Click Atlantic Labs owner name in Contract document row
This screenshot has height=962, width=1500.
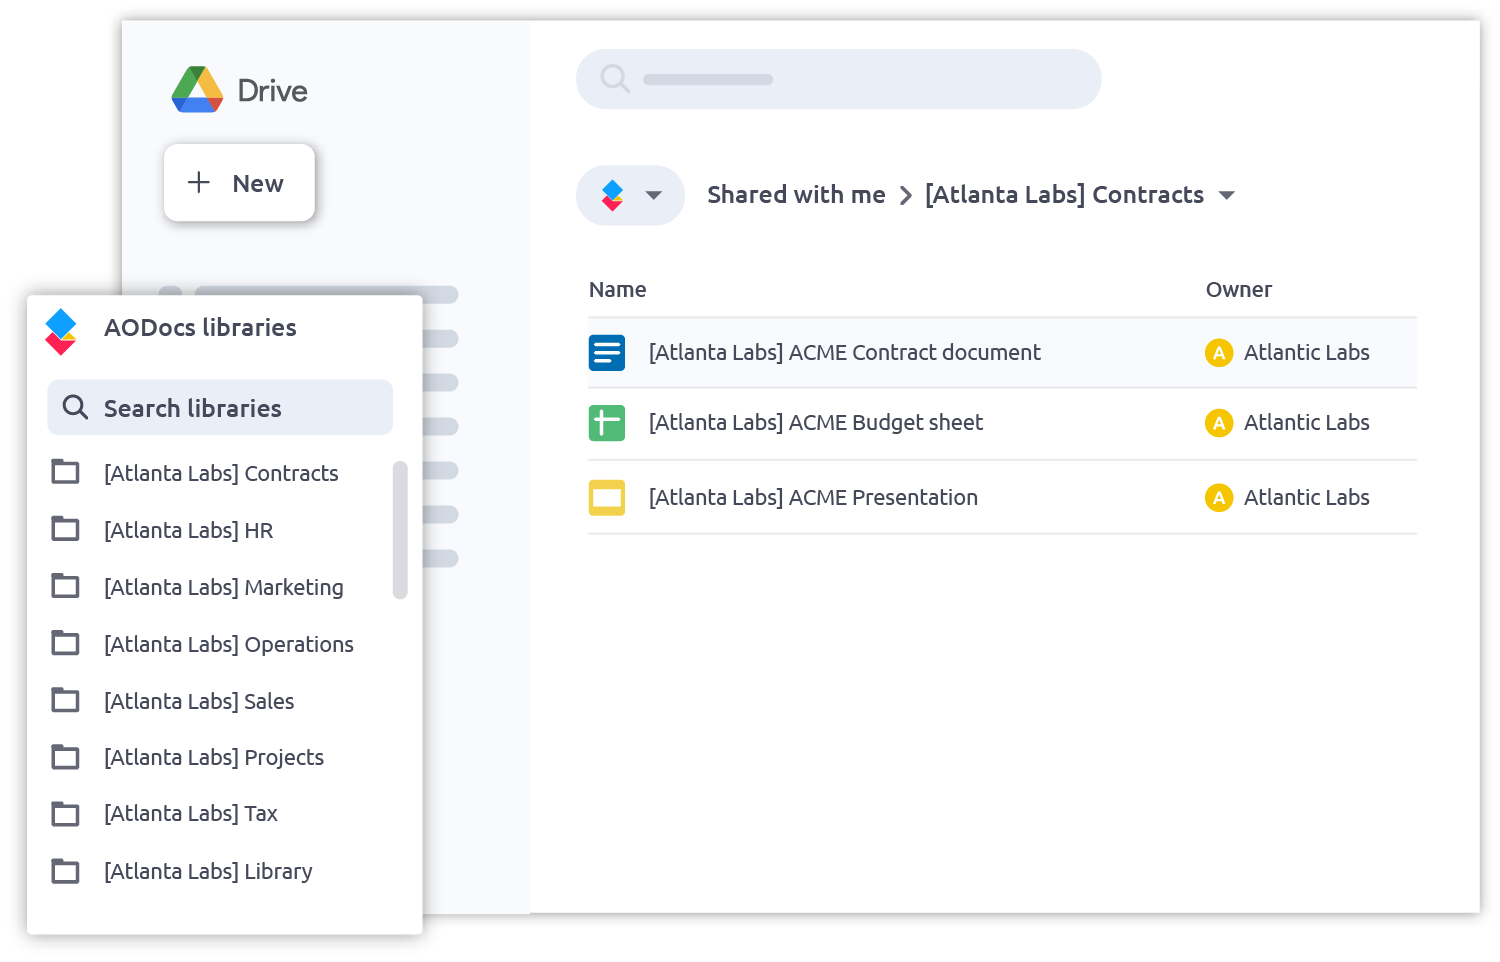tap(1306, 352)
